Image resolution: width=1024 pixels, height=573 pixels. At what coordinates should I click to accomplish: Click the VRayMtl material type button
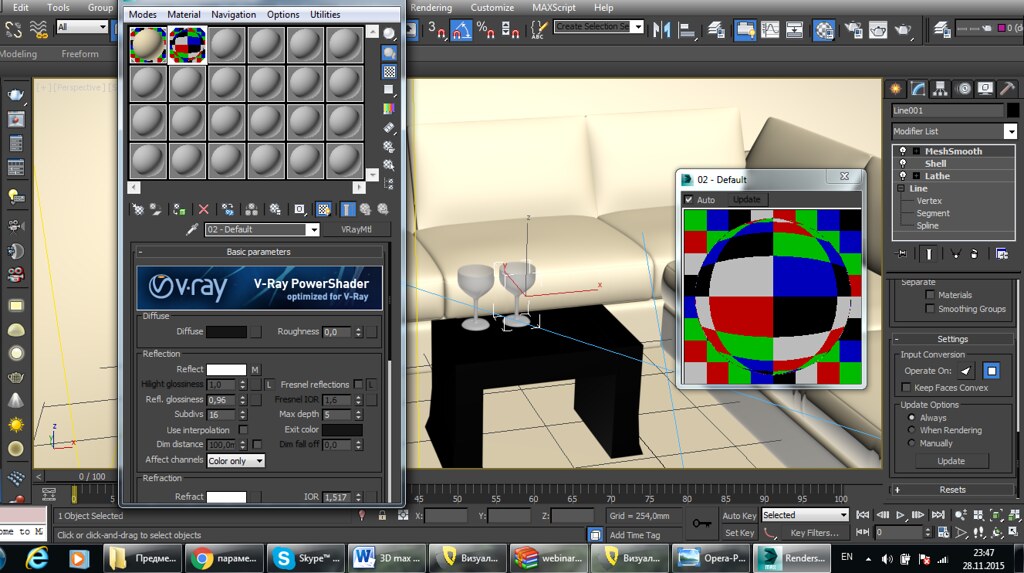(357, 230)
